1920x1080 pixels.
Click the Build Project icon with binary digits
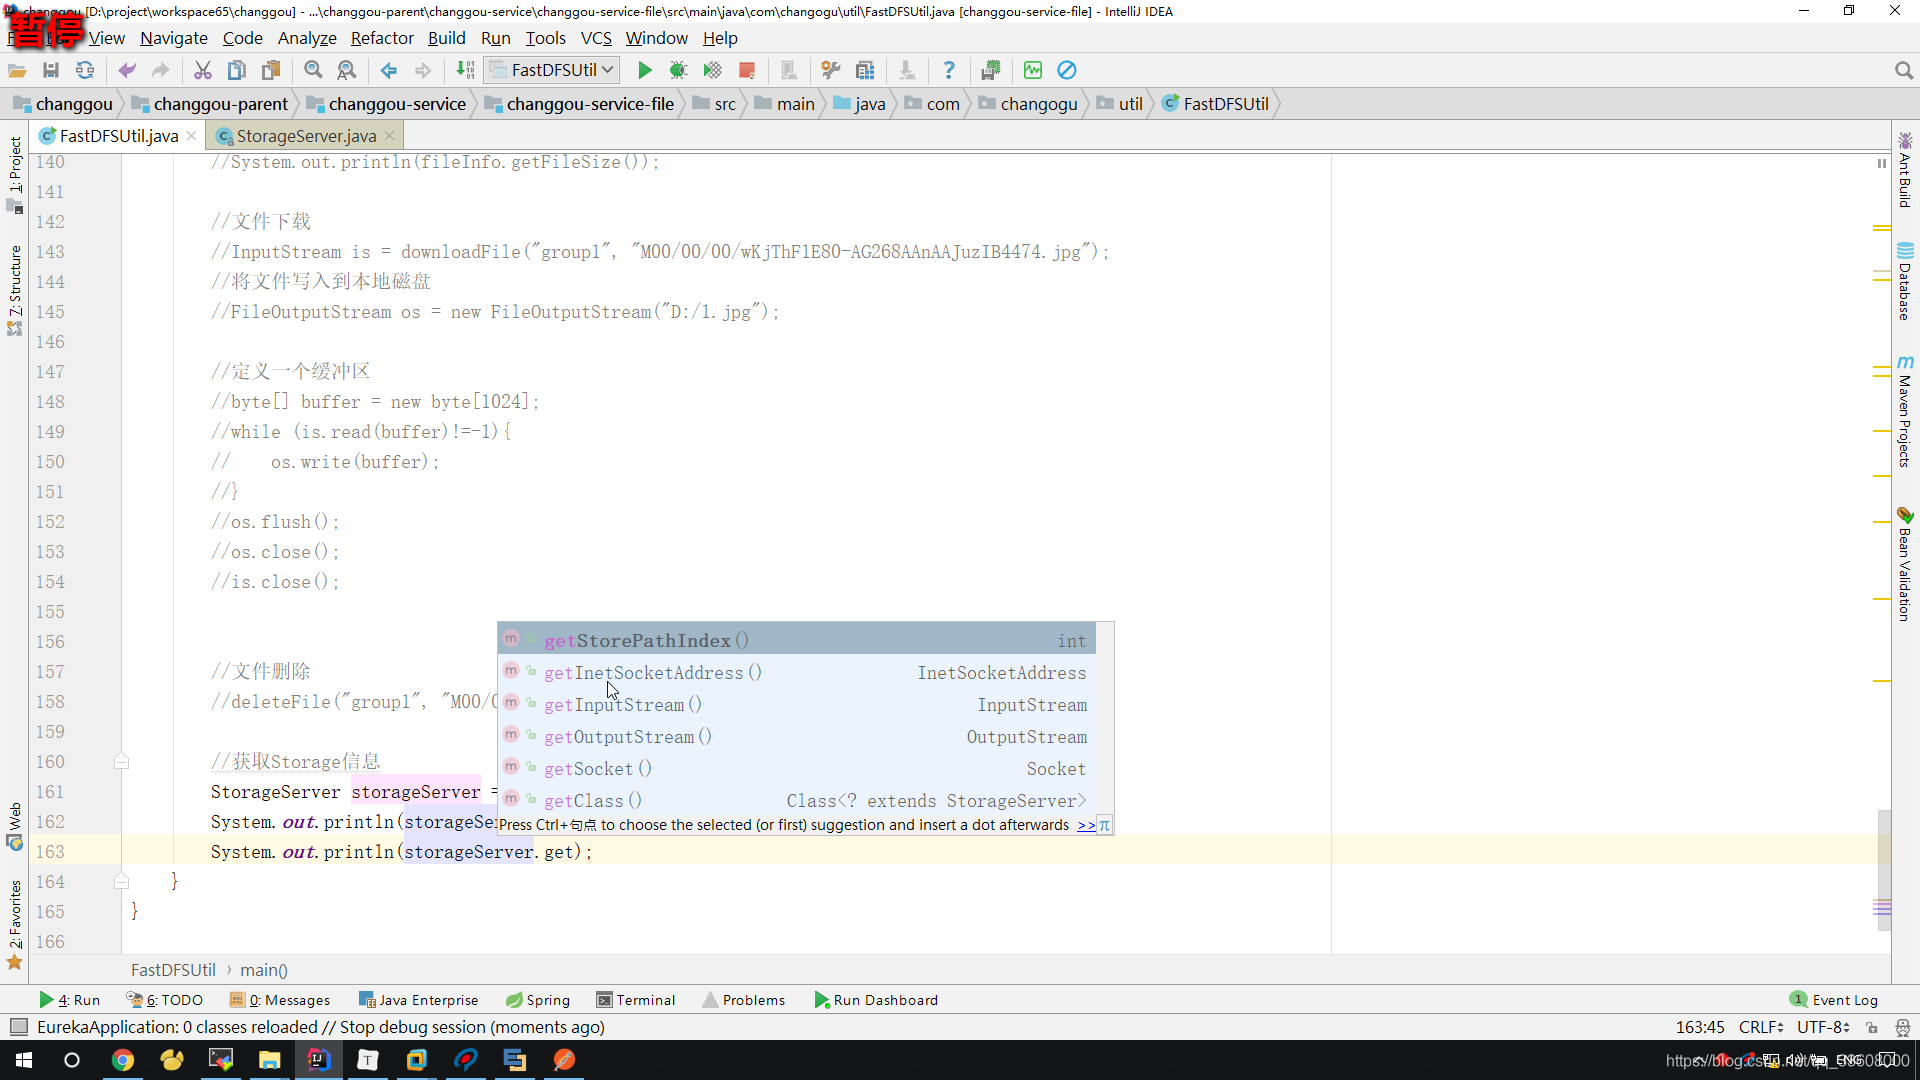coord(465,70)
